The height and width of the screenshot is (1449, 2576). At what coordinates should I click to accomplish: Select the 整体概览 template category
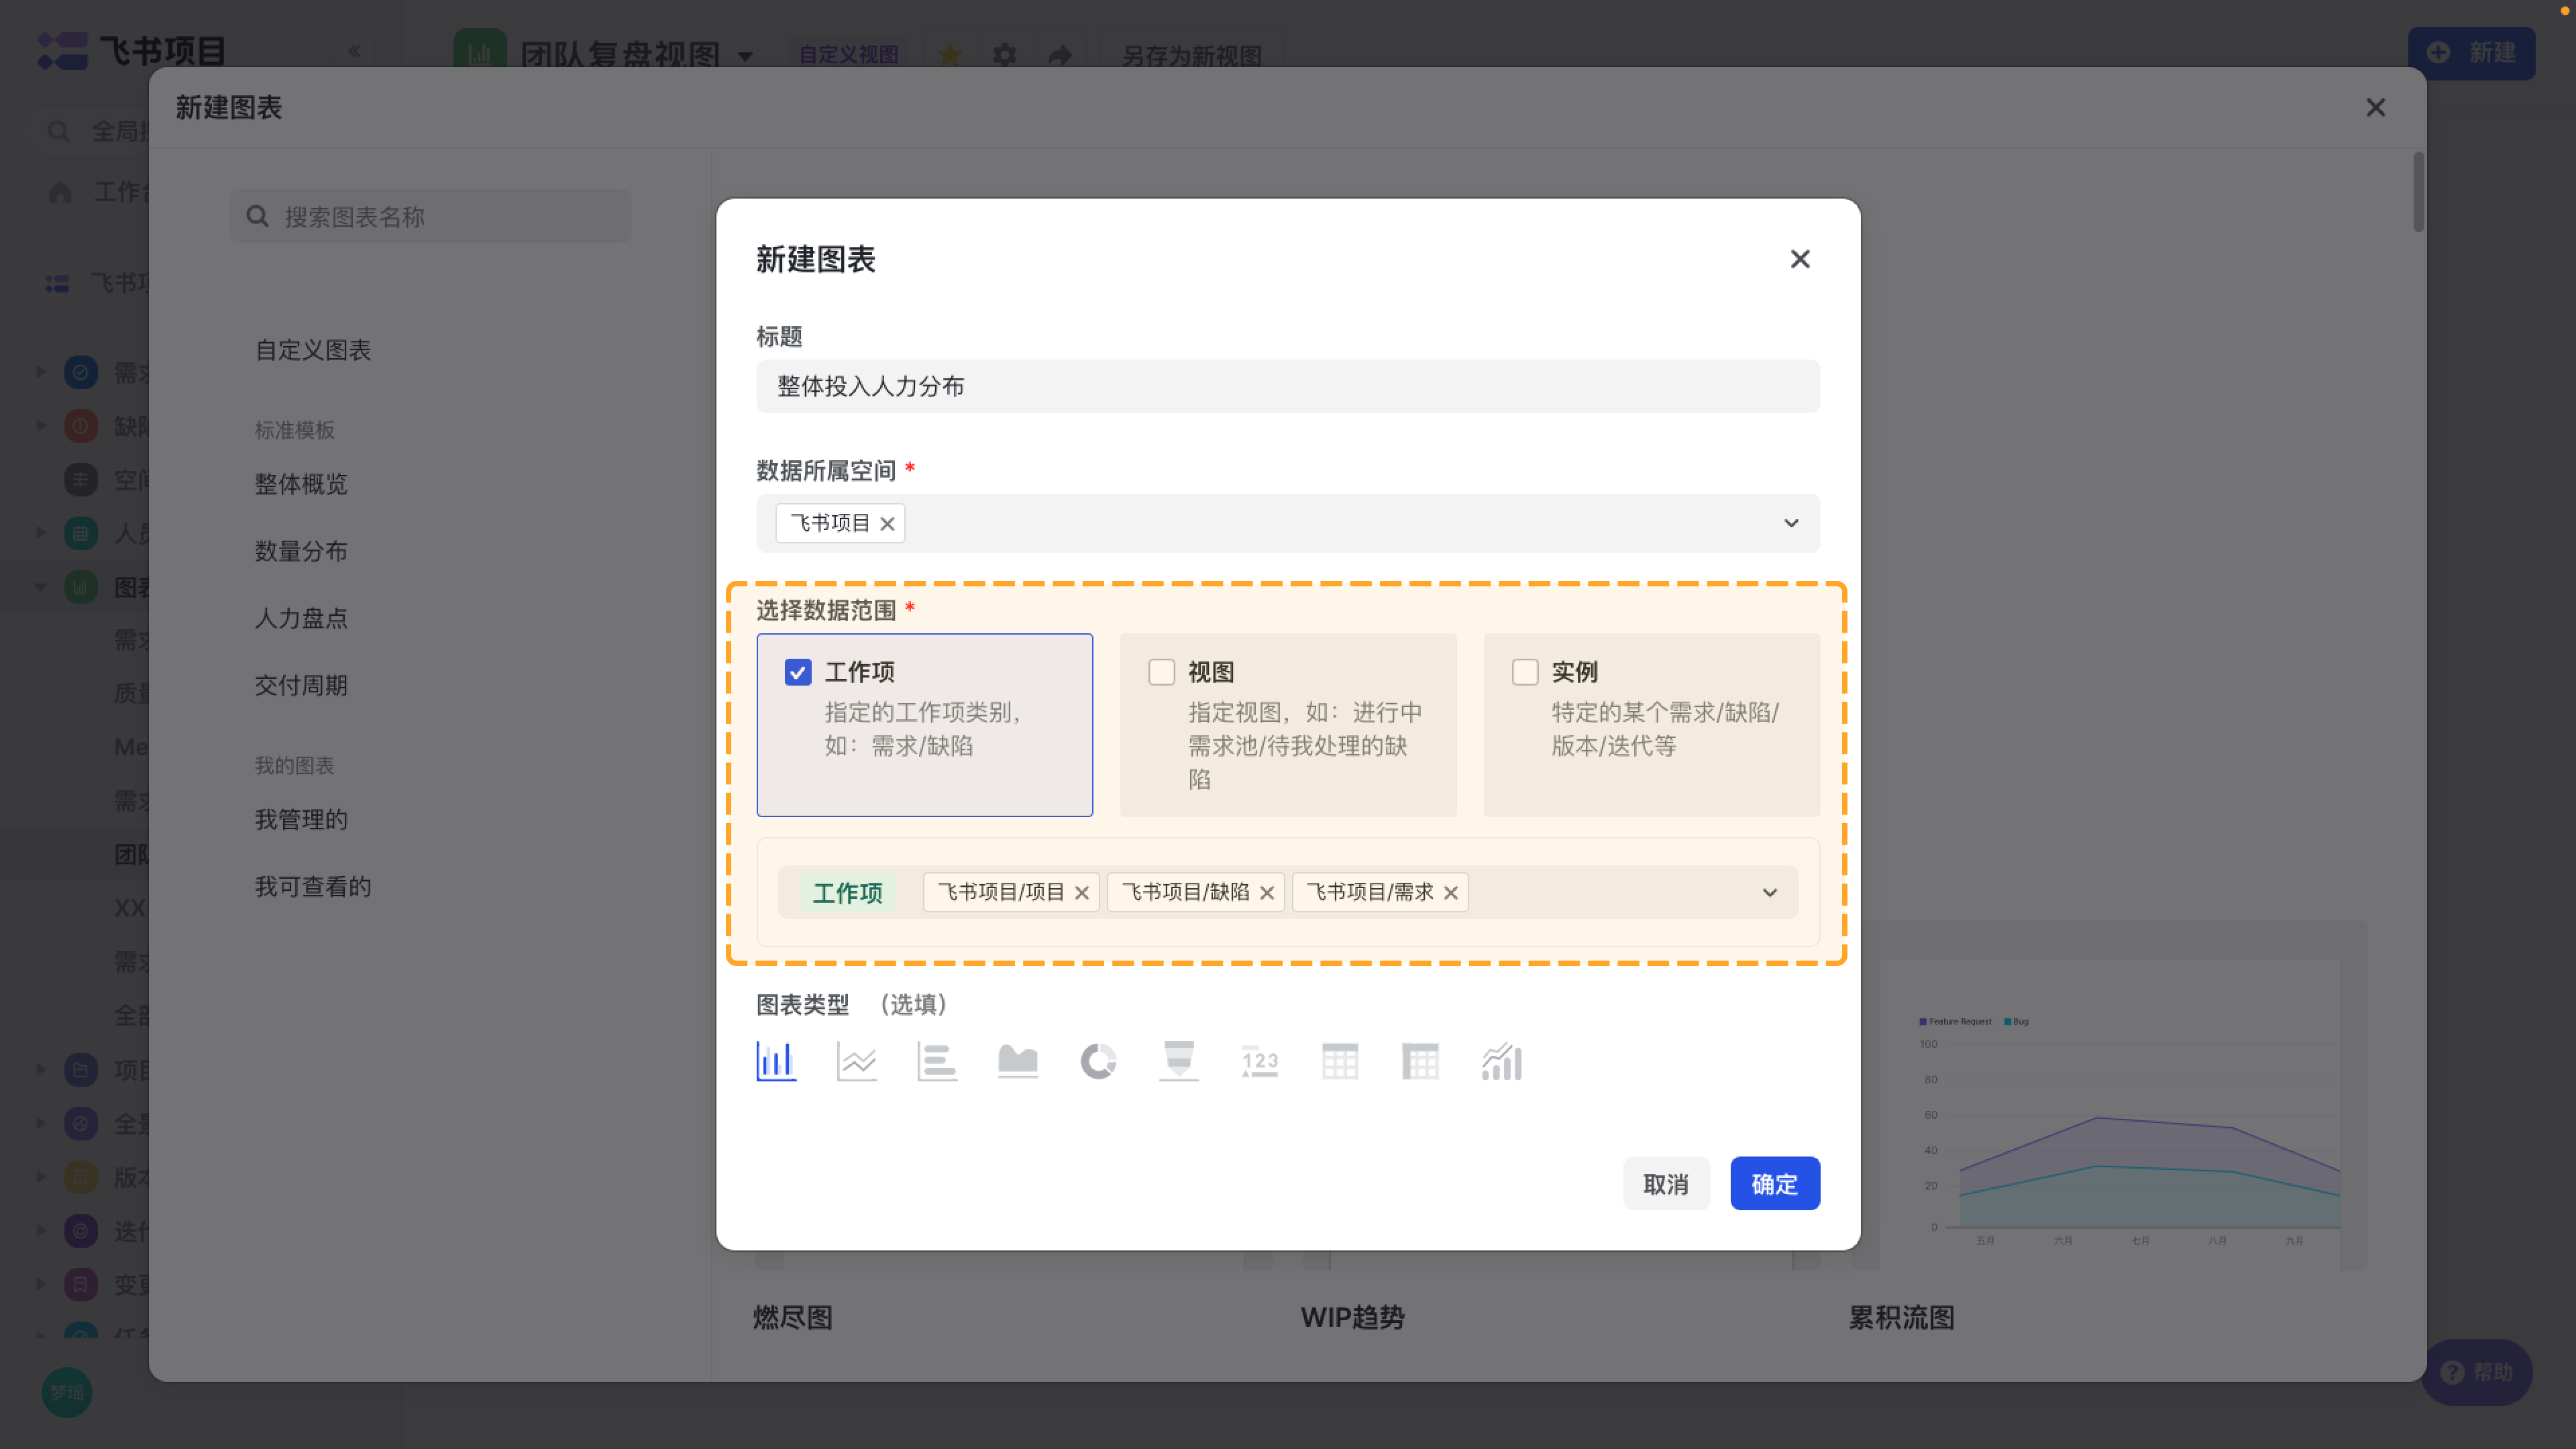pyautogui.click(x=301, y=484)
